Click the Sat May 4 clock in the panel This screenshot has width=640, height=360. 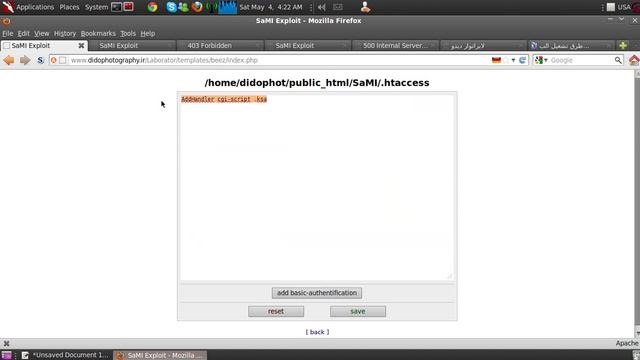coord(271,7)
